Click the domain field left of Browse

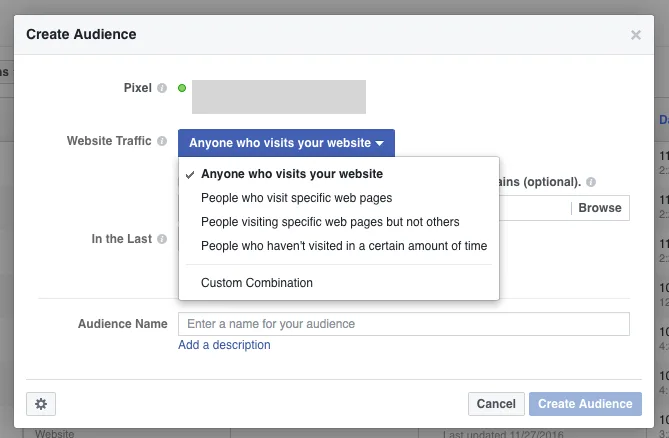point(534,208)
